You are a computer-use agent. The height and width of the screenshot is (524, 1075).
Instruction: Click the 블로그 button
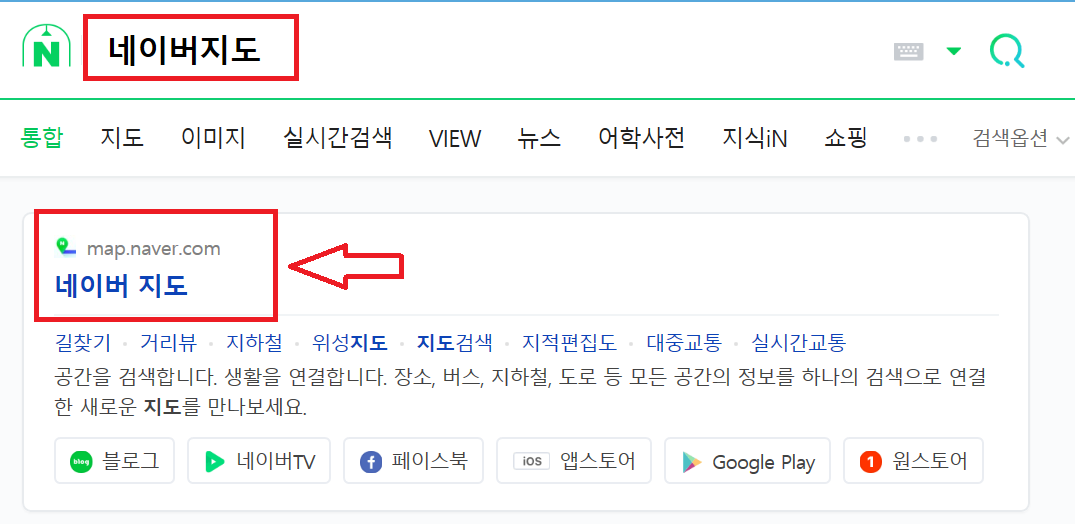pos(114,461)
